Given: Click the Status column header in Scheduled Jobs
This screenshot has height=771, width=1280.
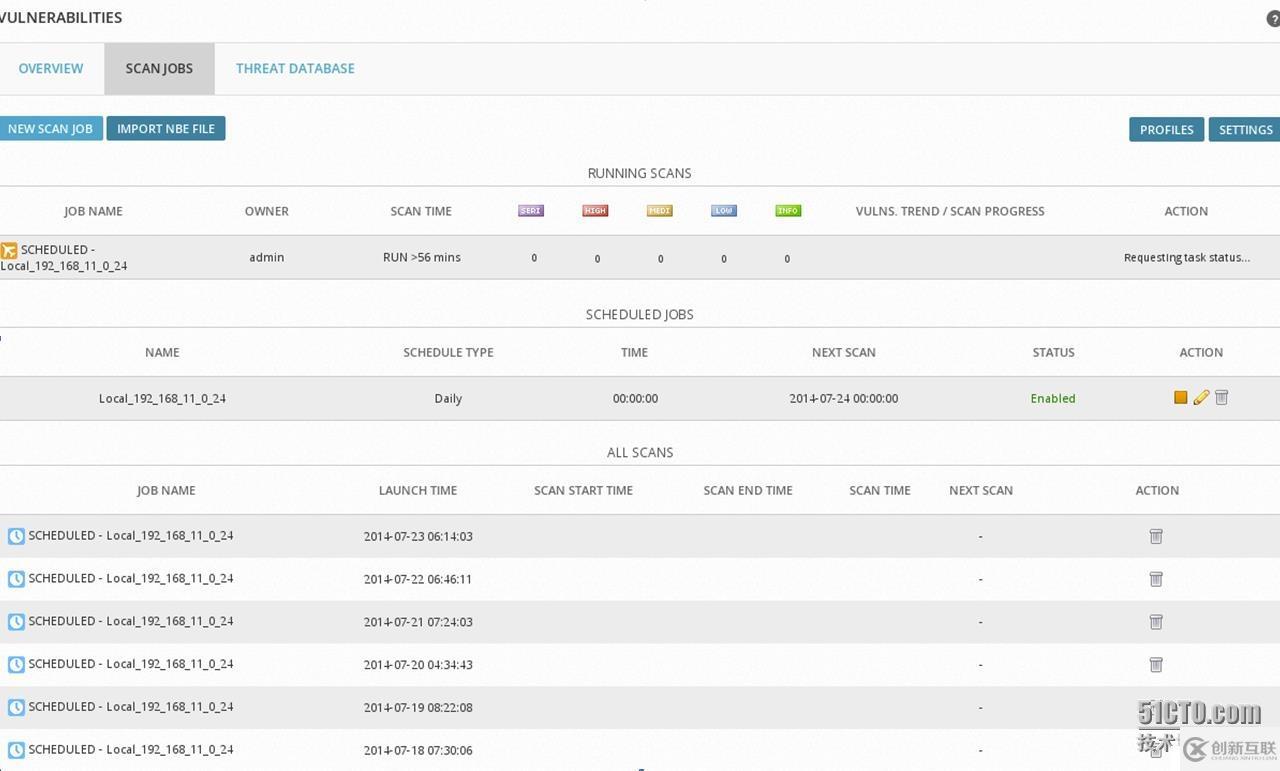Looking at the screenshot, I should (1053, 352).
